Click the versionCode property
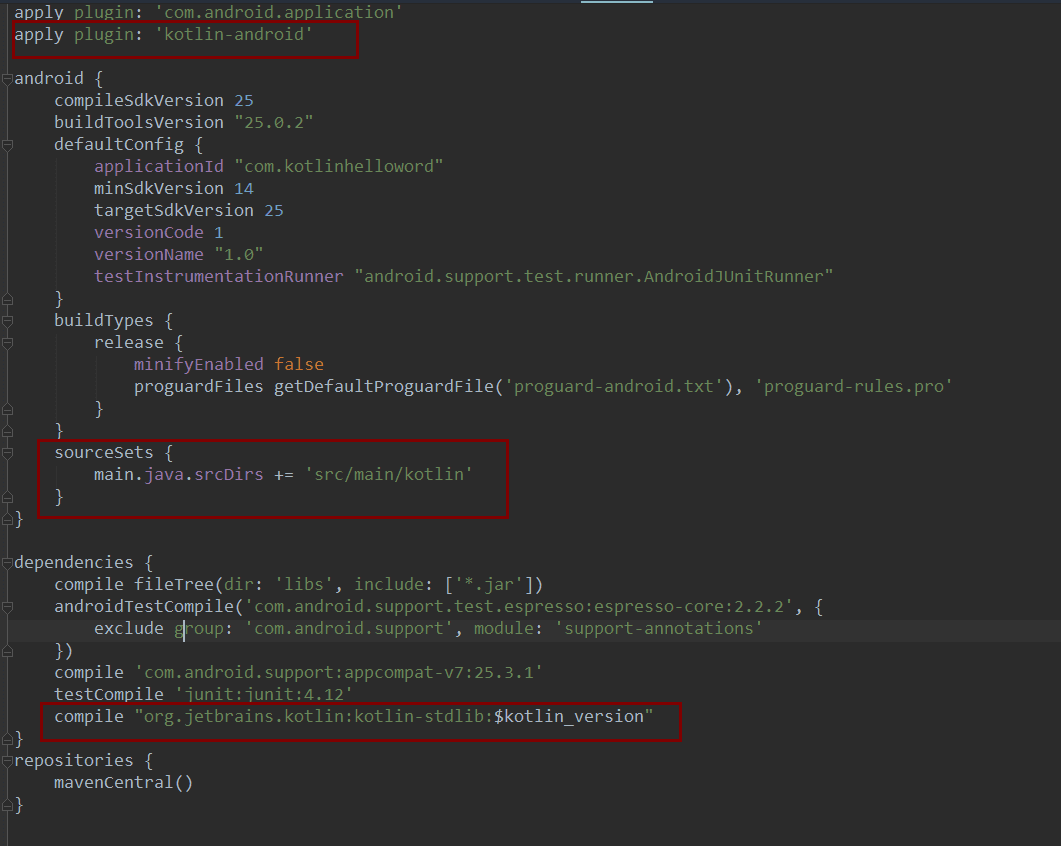Screen dimensions: 1061x846 point(149,233)
